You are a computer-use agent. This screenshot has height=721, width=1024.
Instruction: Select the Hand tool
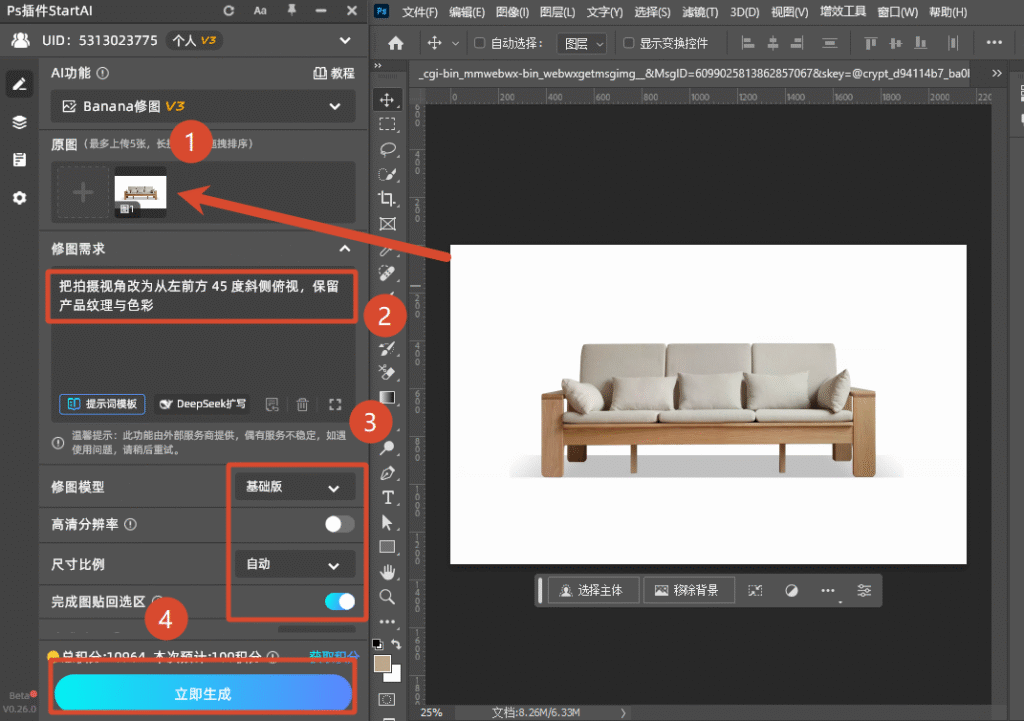tap(387, 572)
